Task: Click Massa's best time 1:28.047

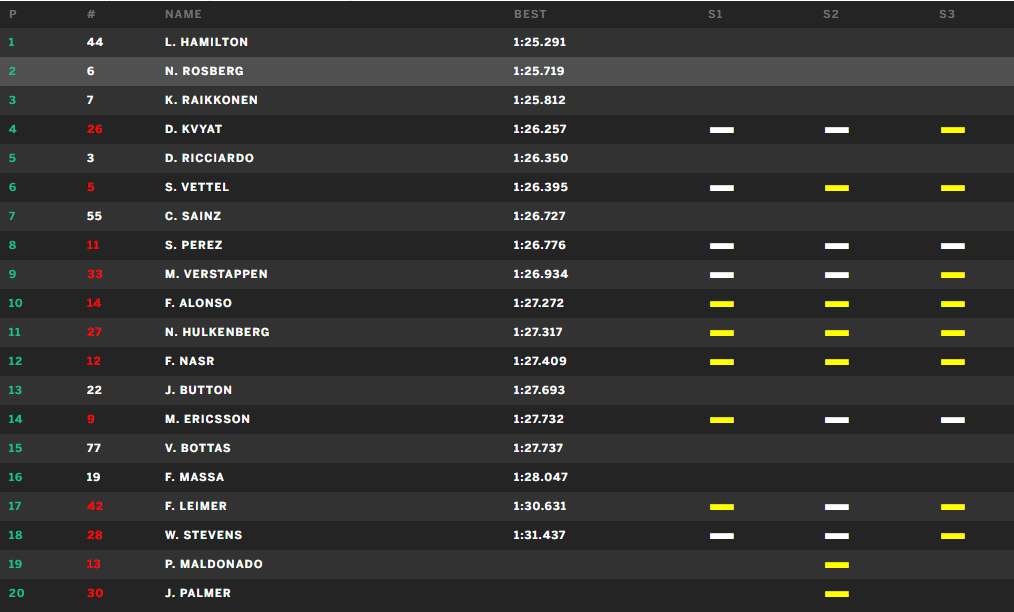Action: click(541, 477)
